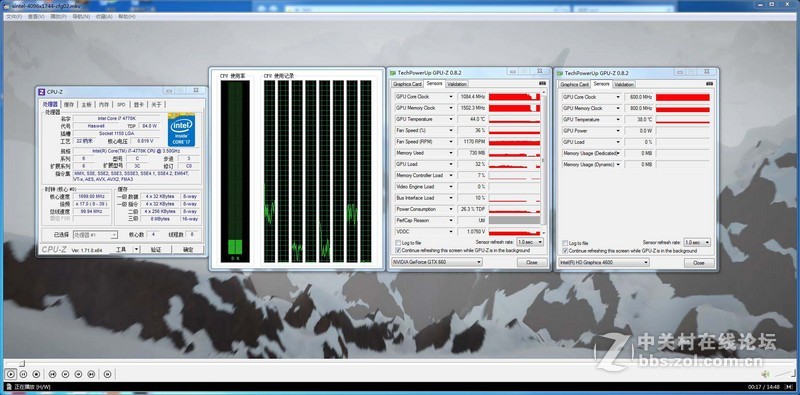Click the Stop button in the media player
800x395 pixels.
[36, 374]
